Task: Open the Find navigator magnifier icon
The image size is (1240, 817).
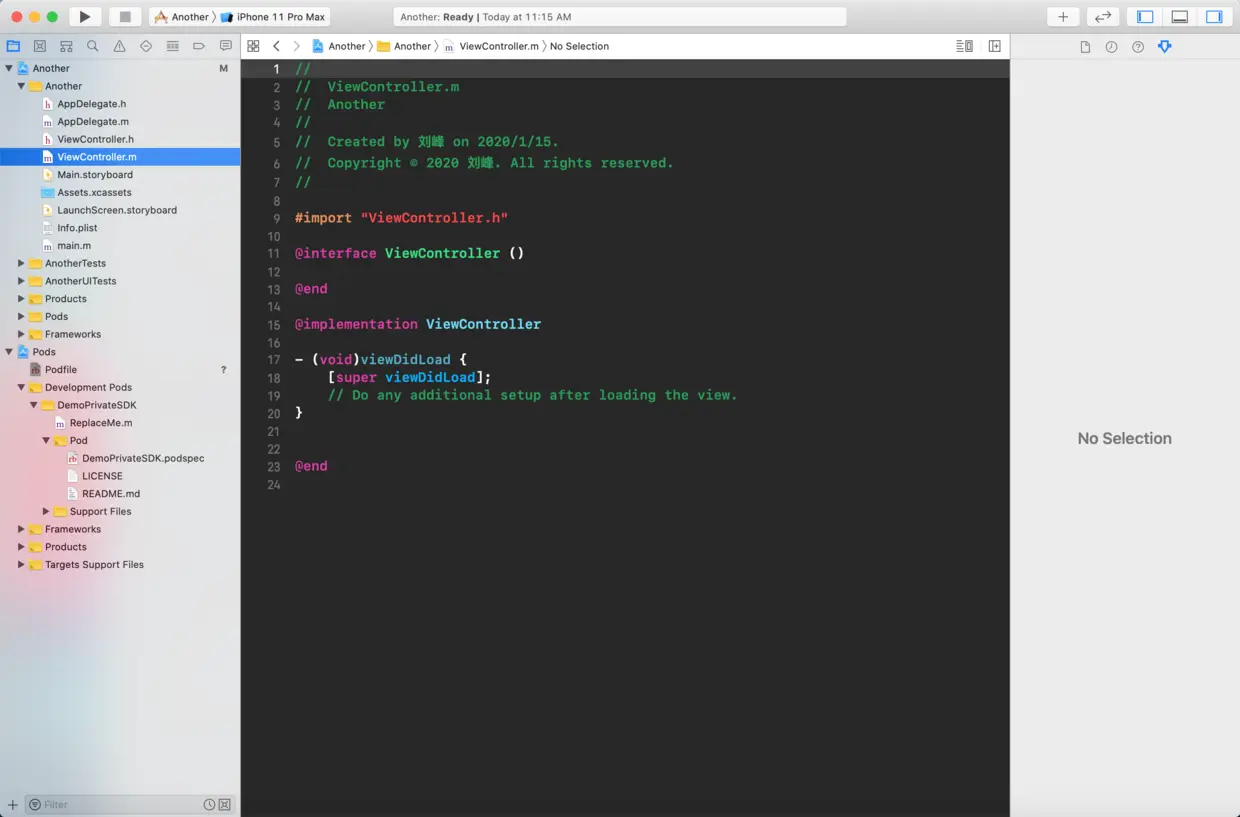Action: click(93, 46)
